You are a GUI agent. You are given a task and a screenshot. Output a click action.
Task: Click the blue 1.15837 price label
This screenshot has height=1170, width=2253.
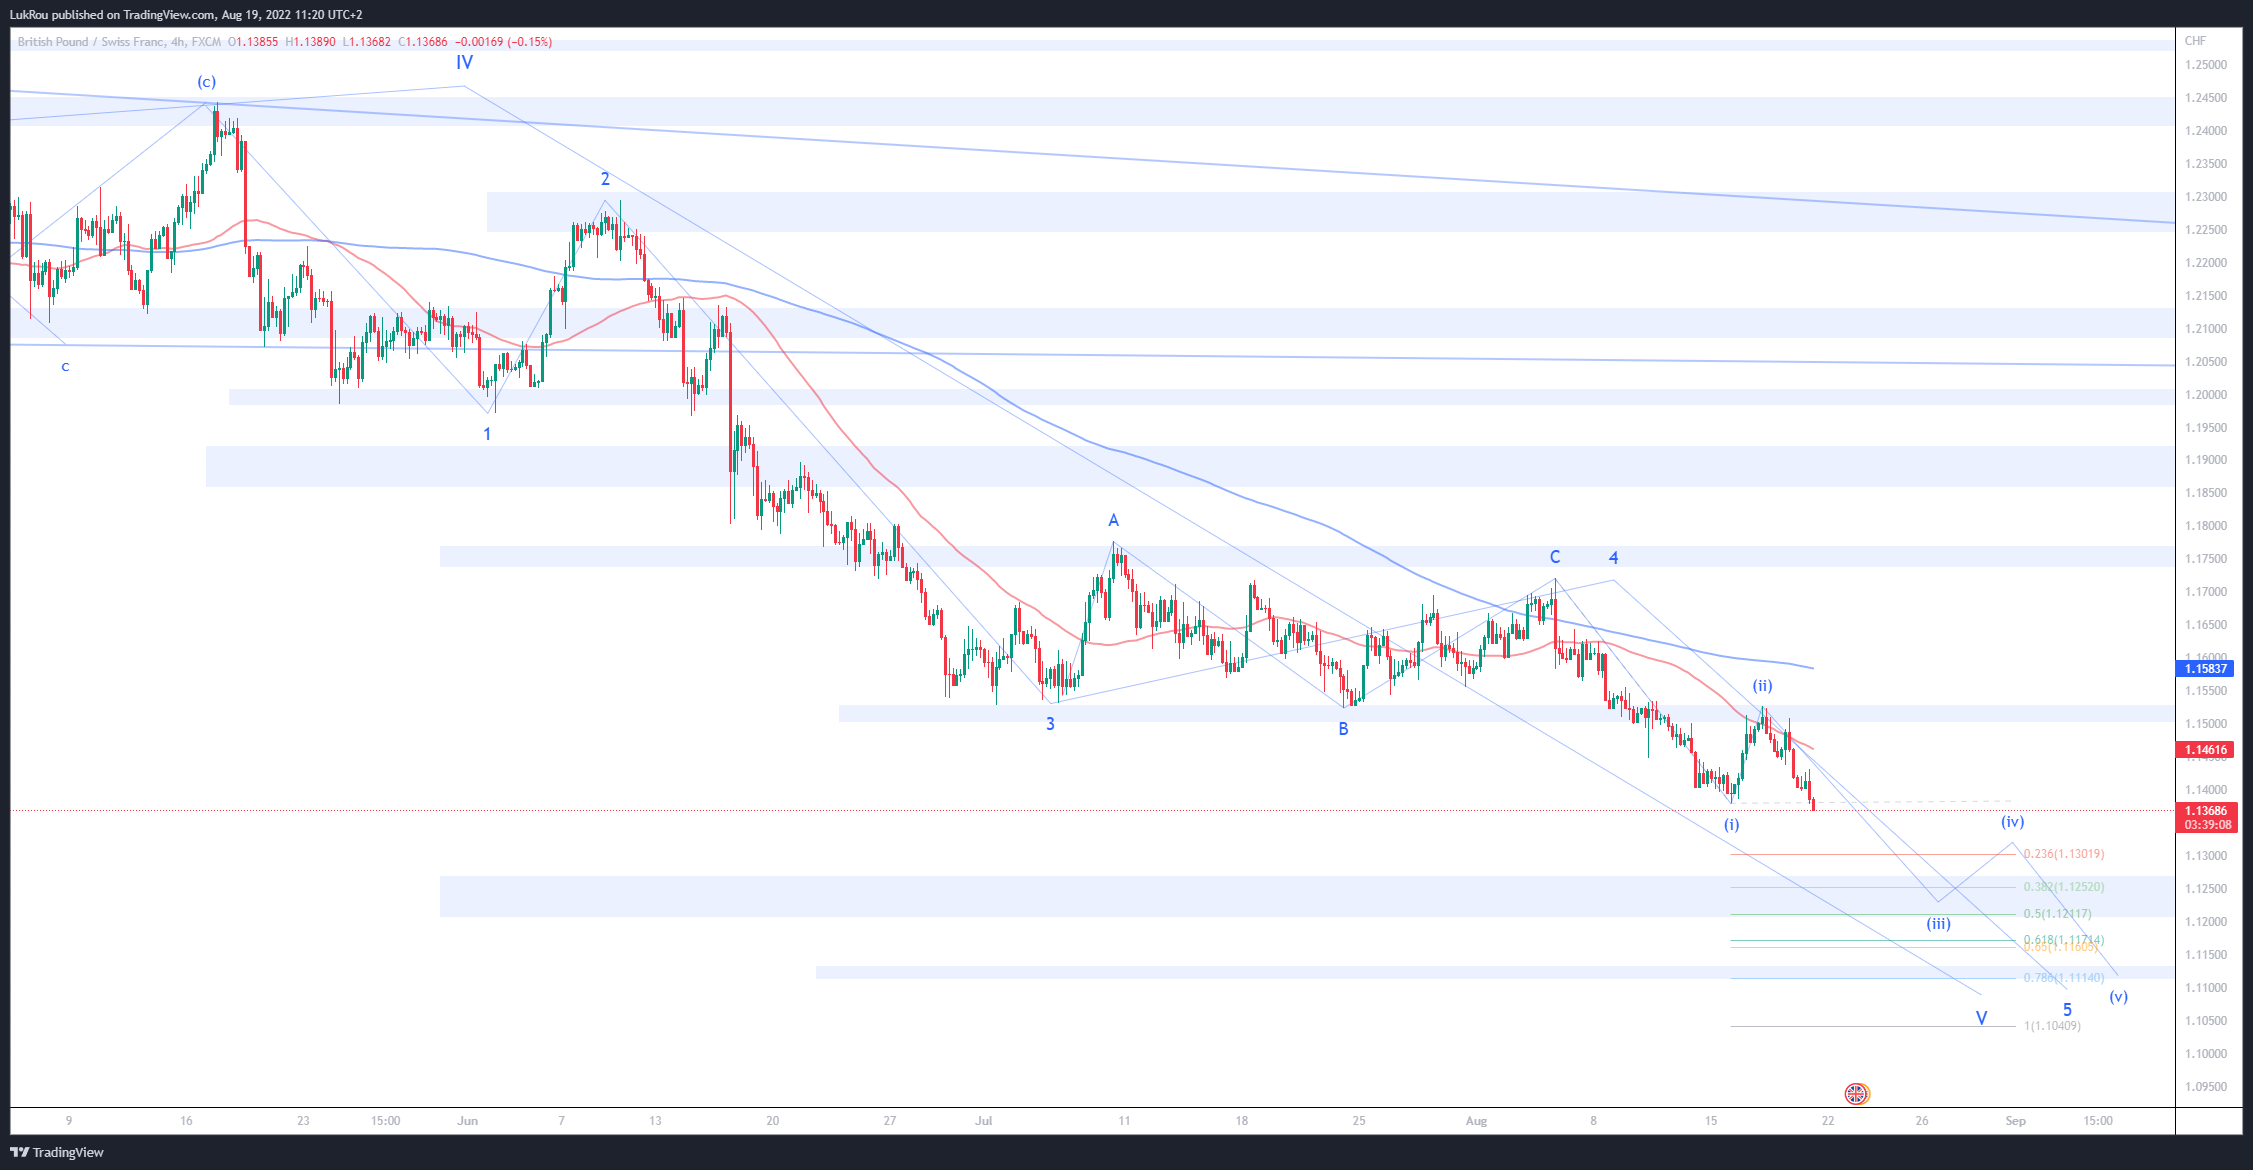tap(2205, 668)
